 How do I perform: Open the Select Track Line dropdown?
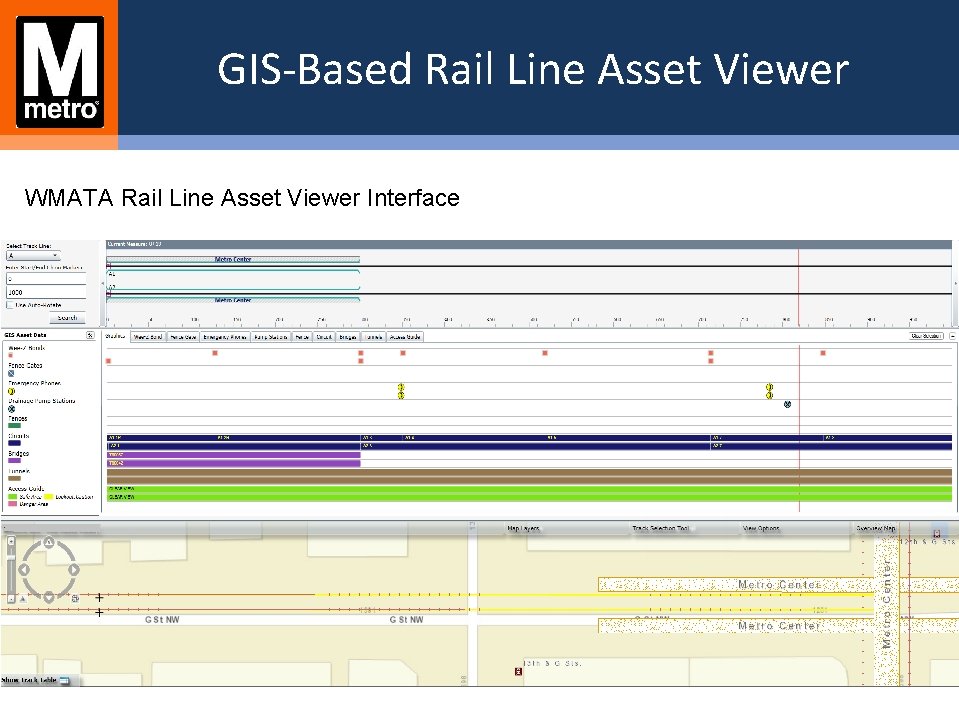pyautogui.click(x=33, y=256)
